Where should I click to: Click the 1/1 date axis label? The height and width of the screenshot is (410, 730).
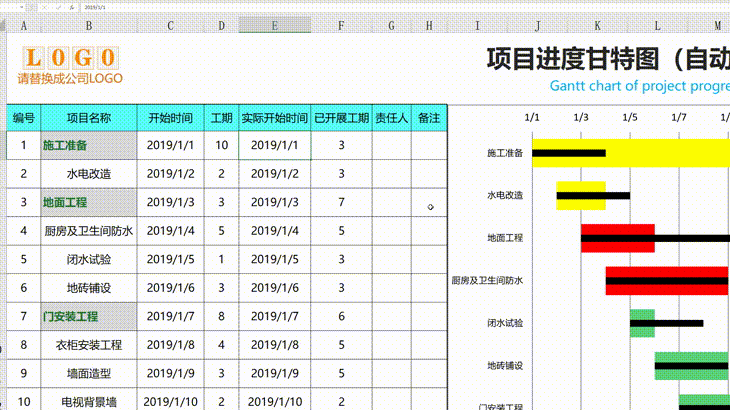[532, 117]
